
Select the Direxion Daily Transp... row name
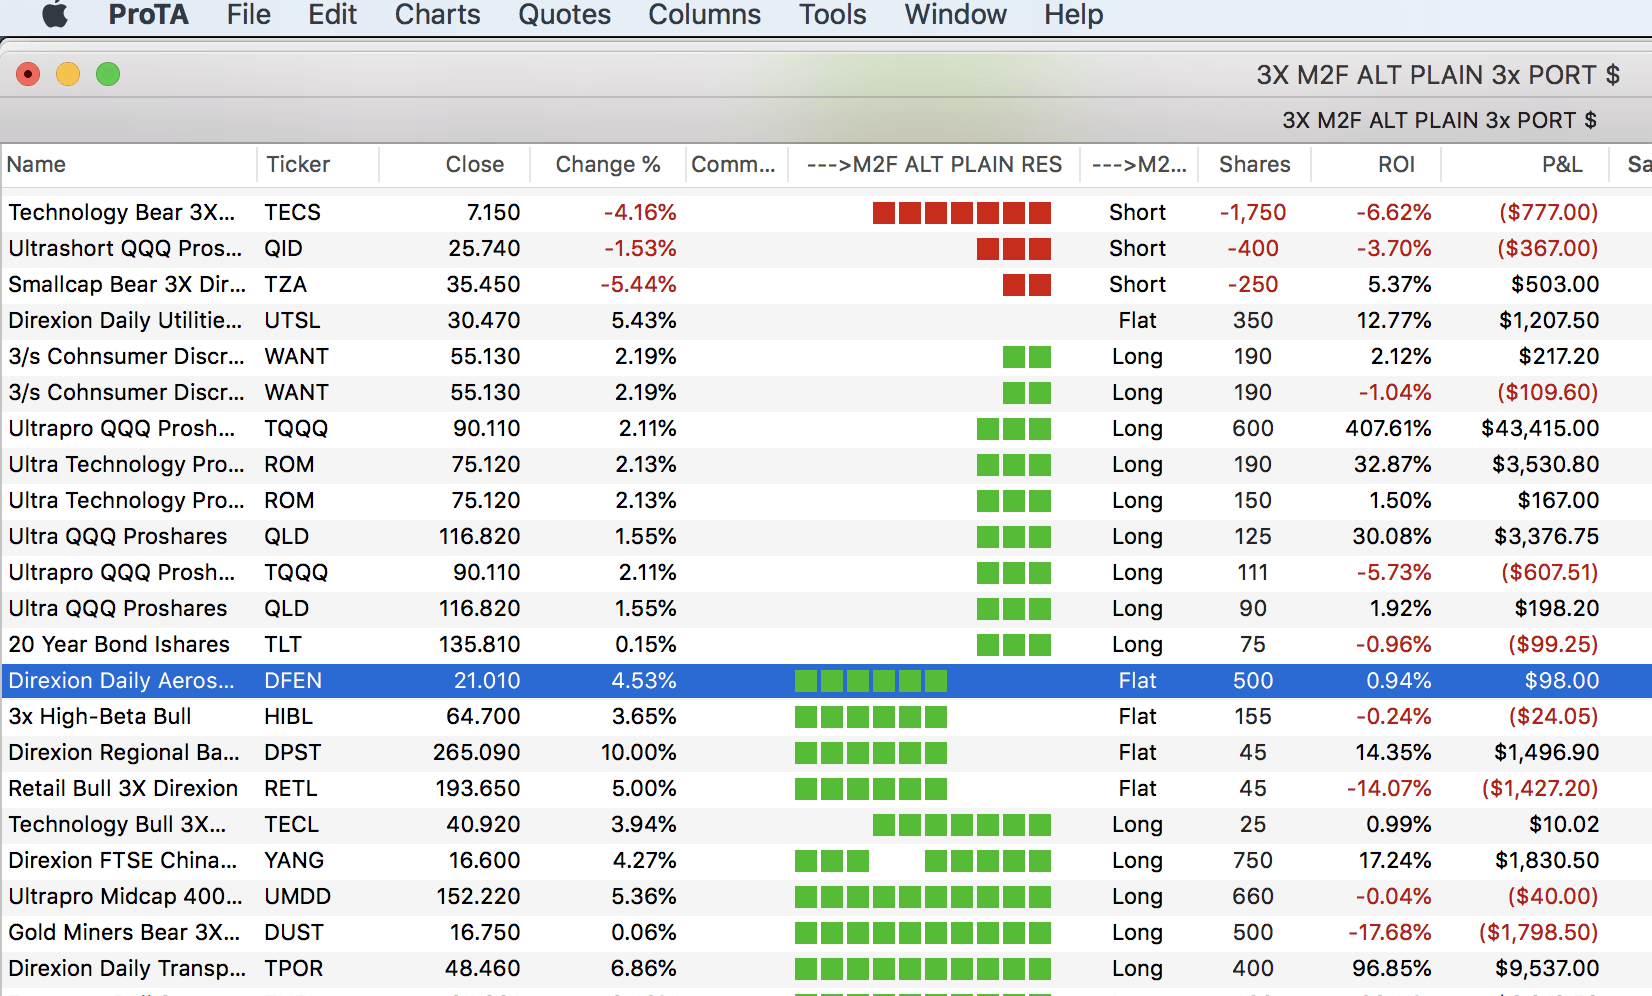127,969
